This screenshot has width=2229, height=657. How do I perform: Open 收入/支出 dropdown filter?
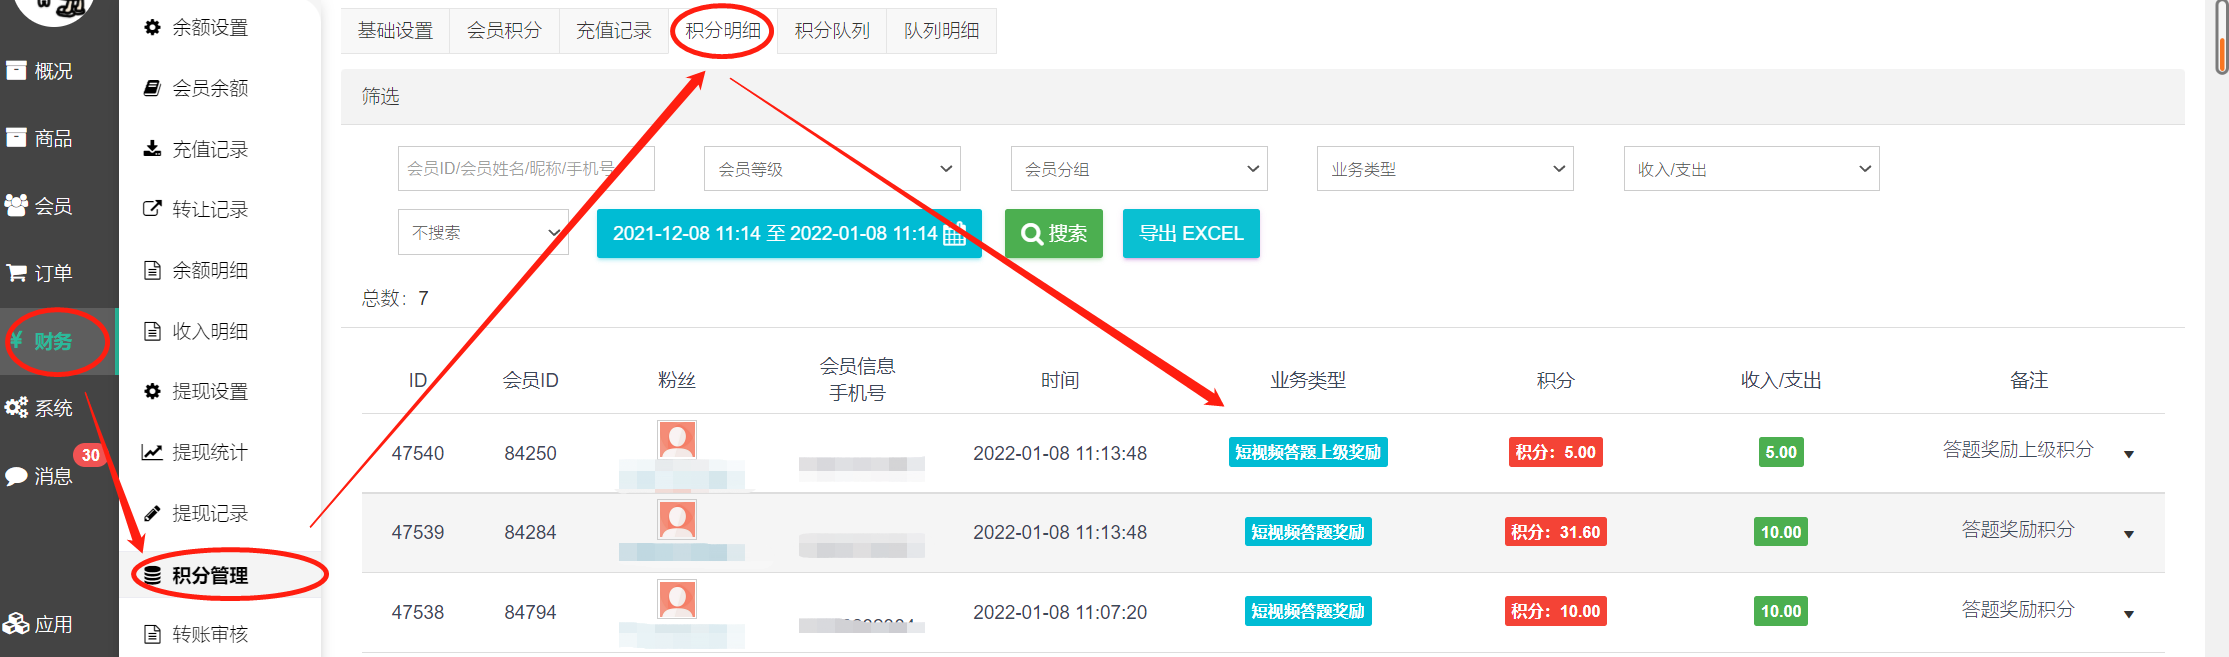pyautogui.click(x=1752, y=169)
